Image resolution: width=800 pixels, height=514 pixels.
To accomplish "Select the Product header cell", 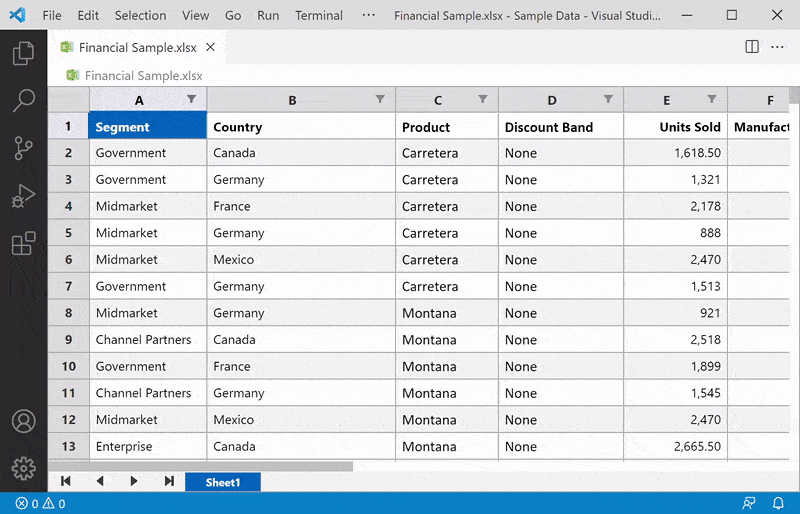I will click(447, 126).
